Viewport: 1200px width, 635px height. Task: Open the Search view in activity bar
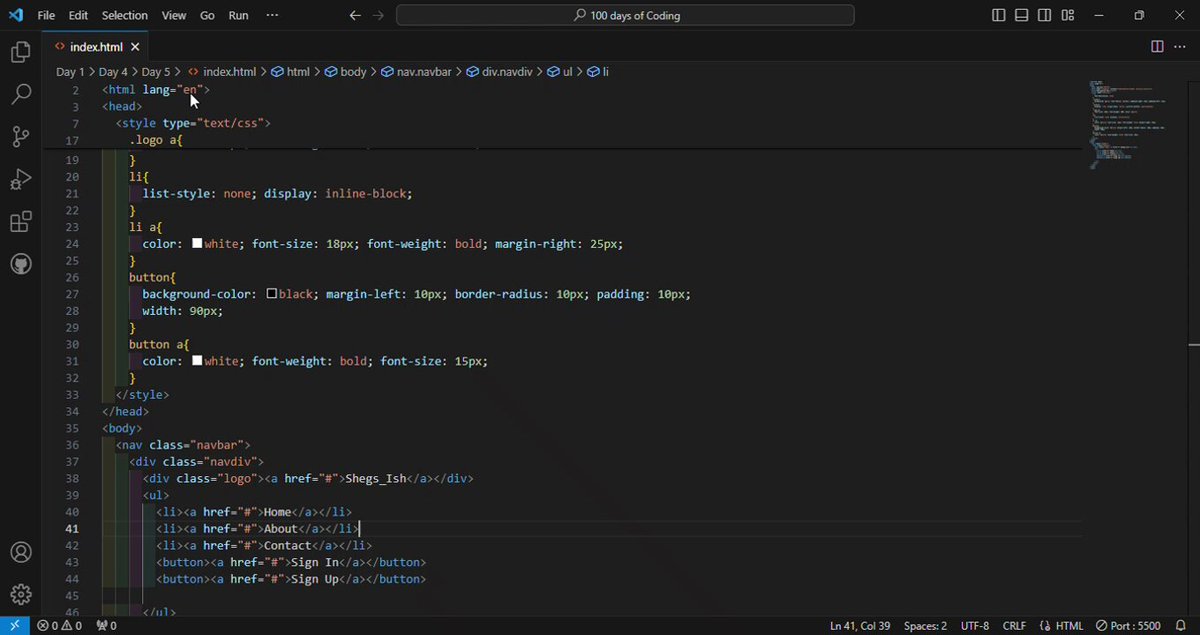coord(20,95)
